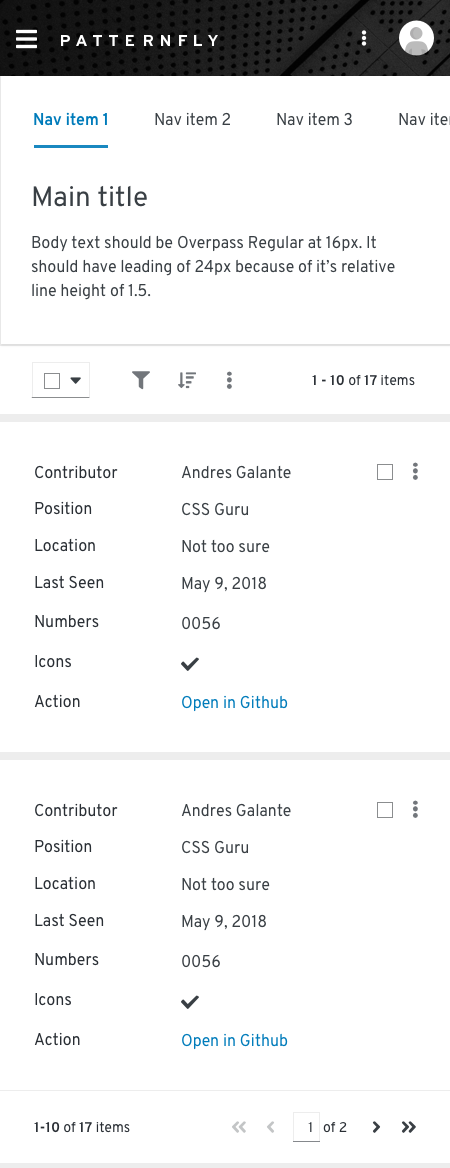Check the first Andres Galante card checkbox
Image resolution: width=450 pixels, height=1168 pixels.
coord(385,472)
